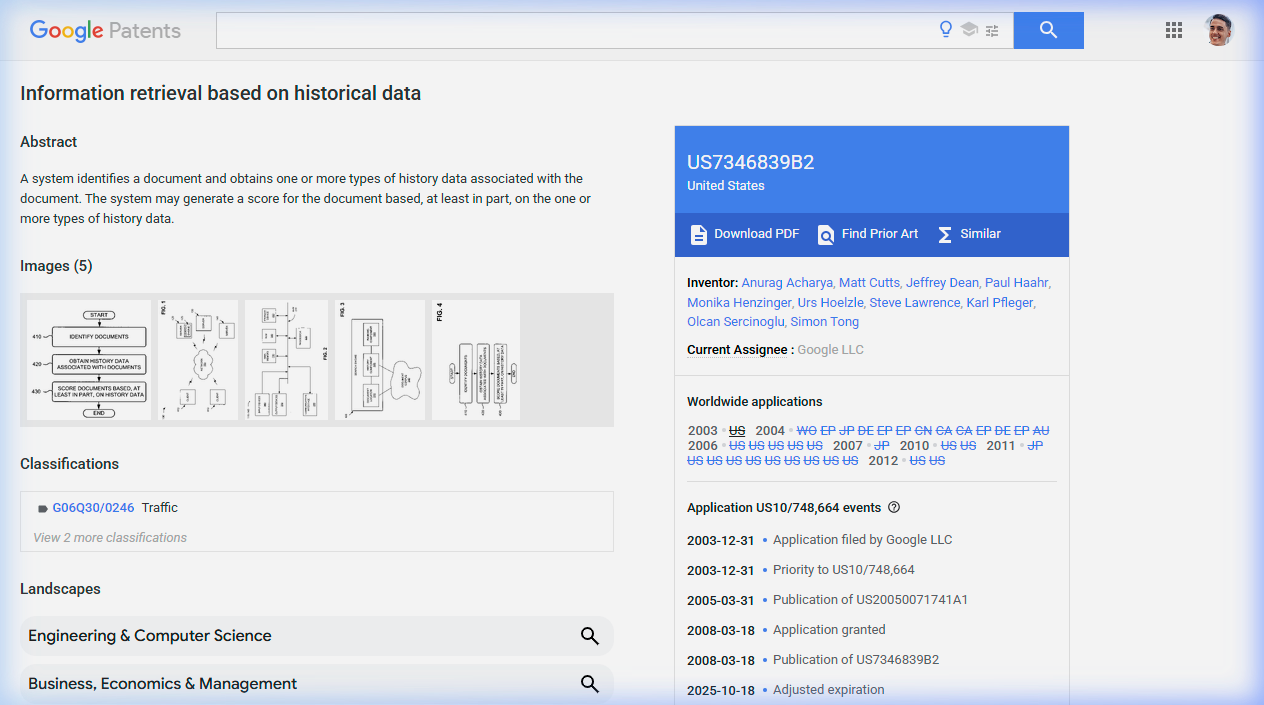The height and width of the screenshot is (705, 1264).
Task: Open inventor Karl Pfleger link
Action: [x=1000, y=302]
